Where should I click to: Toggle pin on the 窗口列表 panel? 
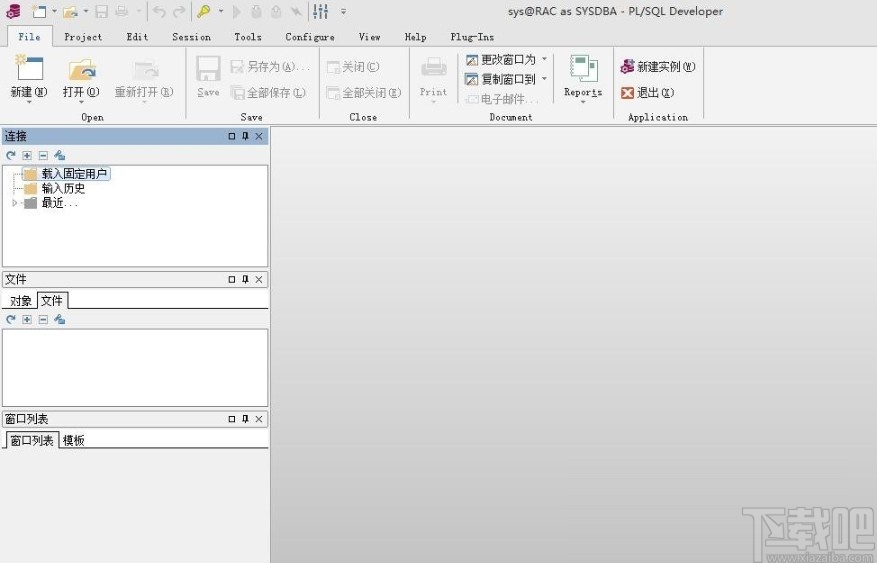click(x=245, y=419)
